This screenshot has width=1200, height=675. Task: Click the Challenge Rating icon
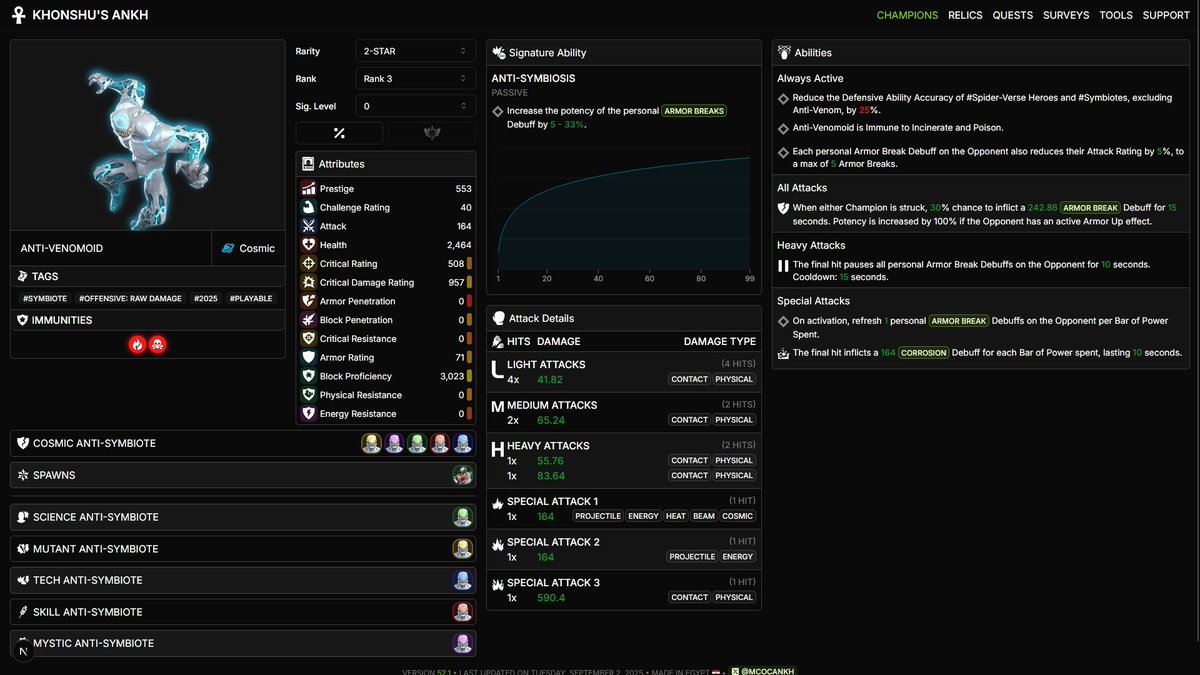[x=309, y=207]
